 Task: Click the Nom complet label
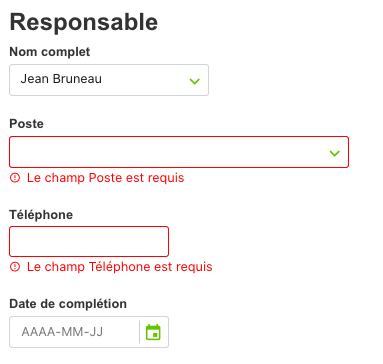pos(50,52)
